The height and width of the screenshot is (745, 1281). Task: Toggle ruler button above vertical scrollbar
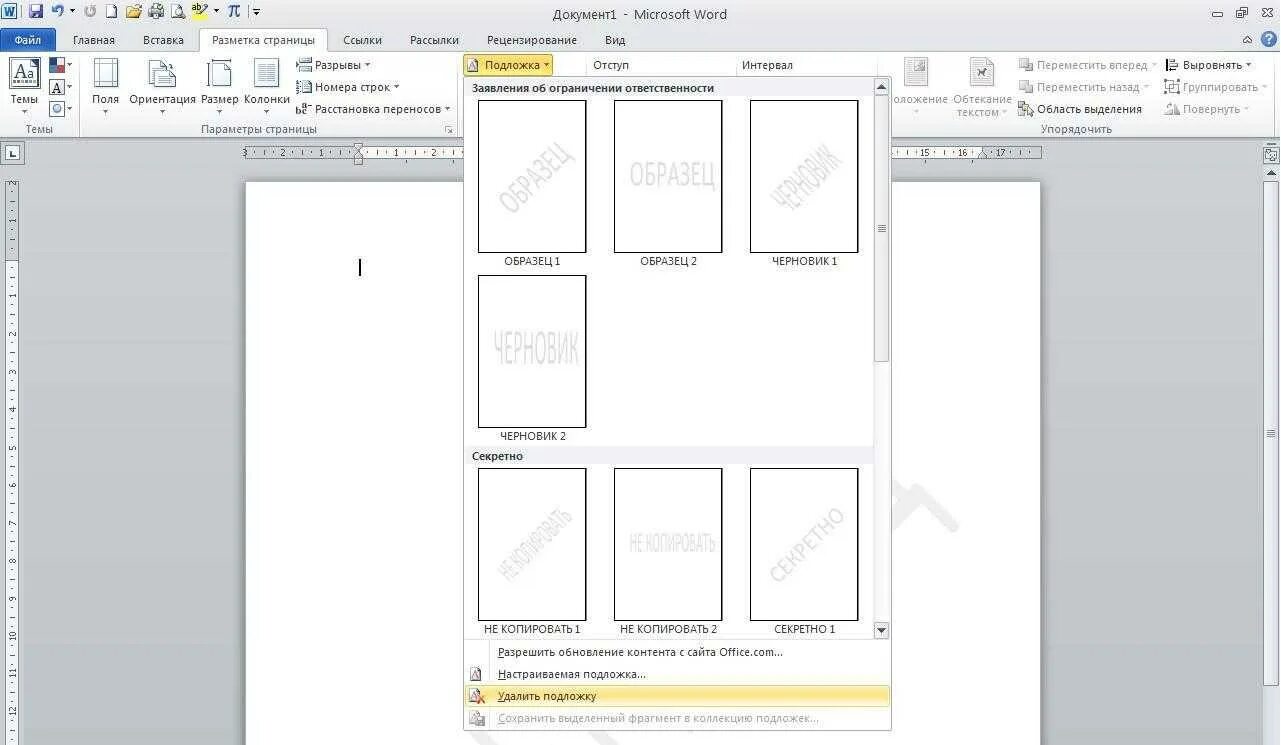coord(1271,153)
